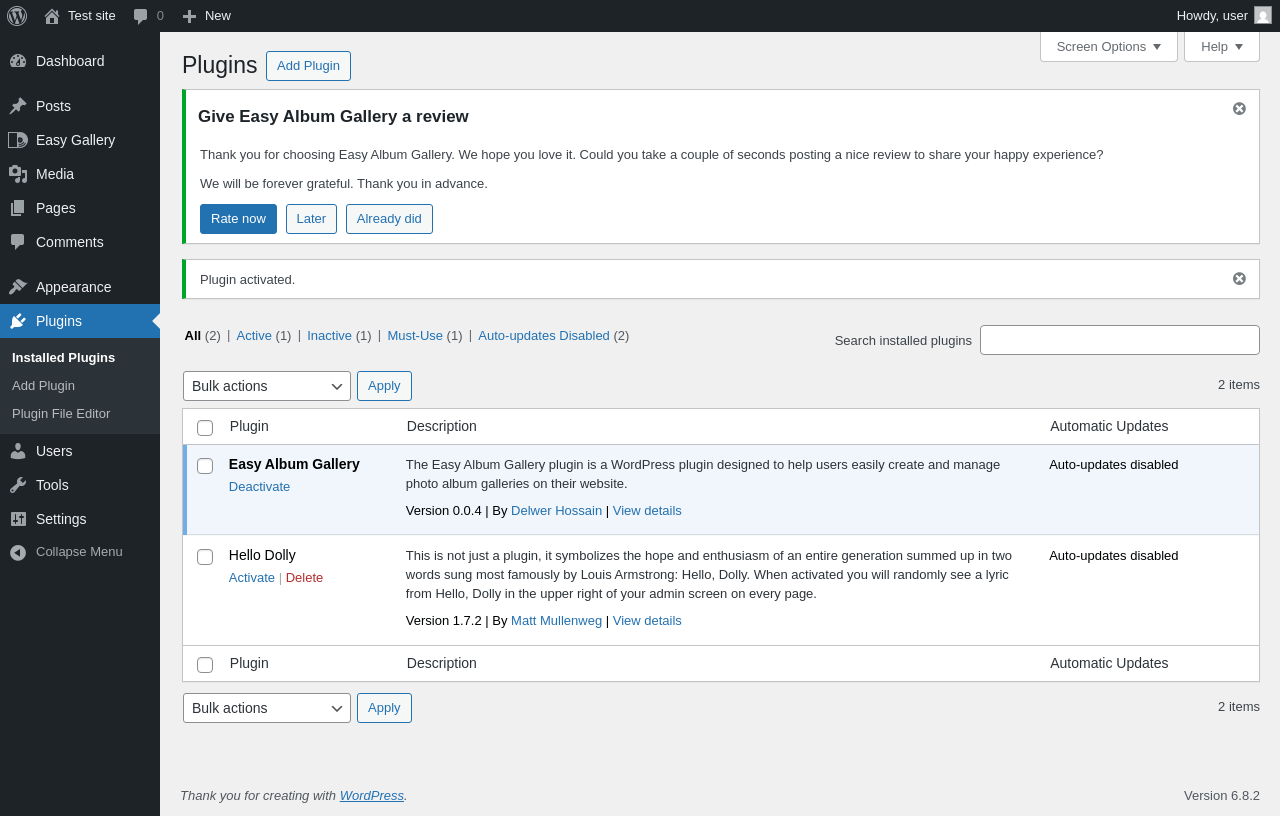Click the top Automatic Updates column header

click(x=1109, y=426)
